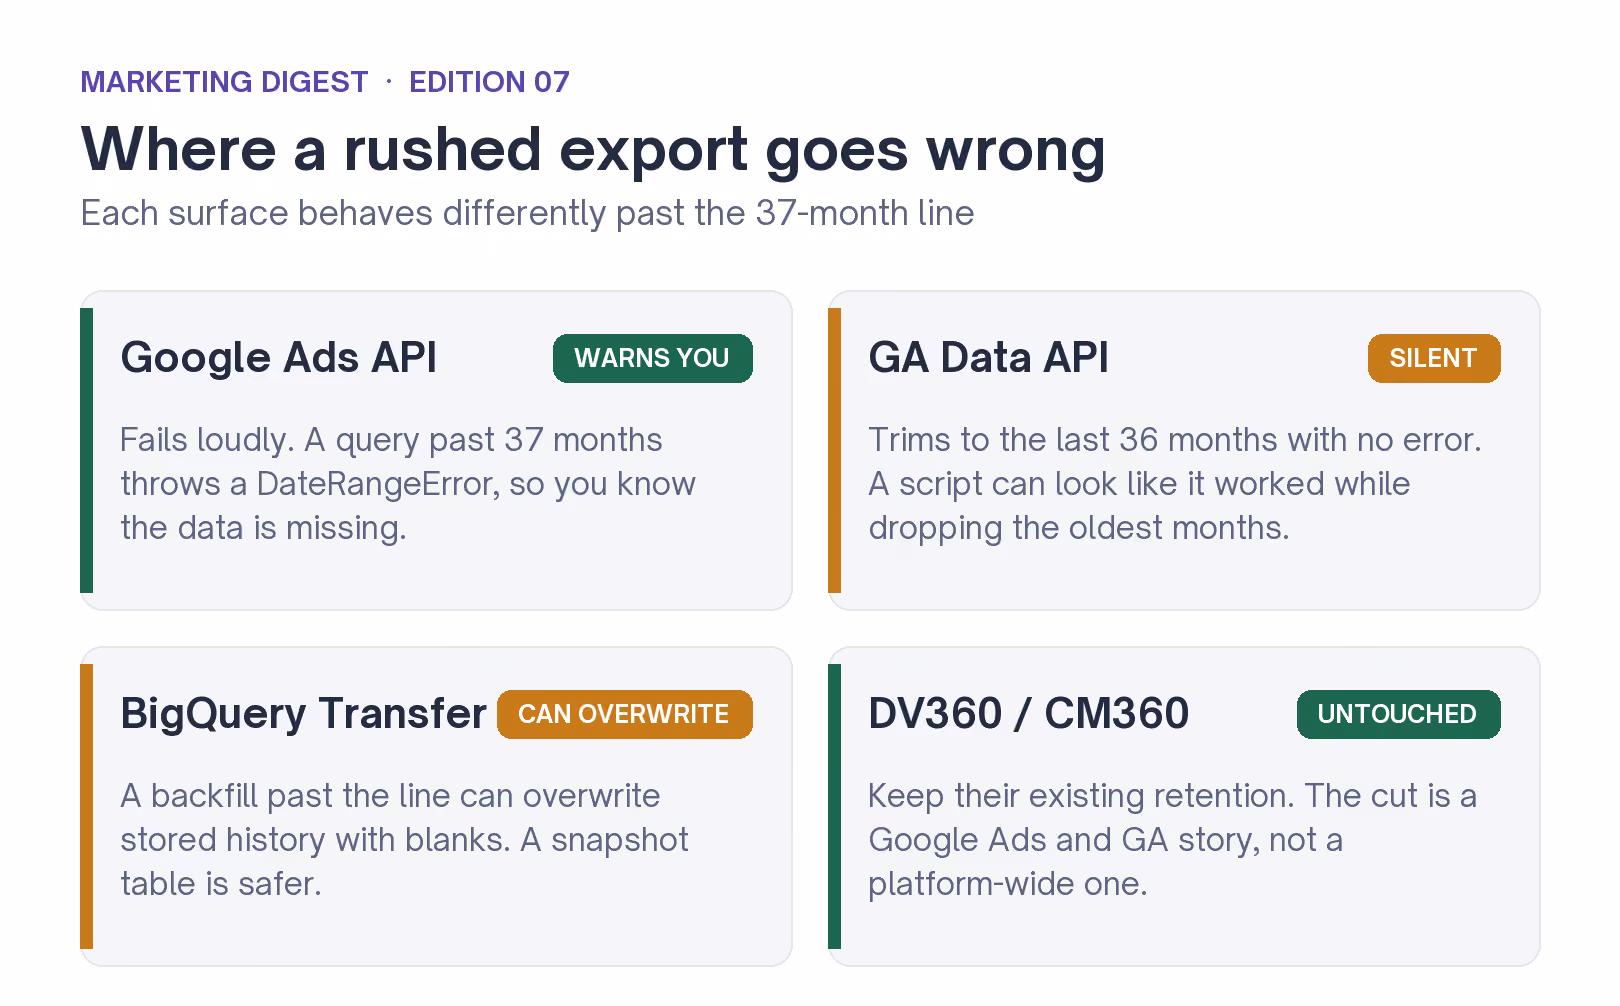Screen dimensions: 1620x1006
Task: Click the CAN OVERWRITE badge
Action: [x=624, y=714]
